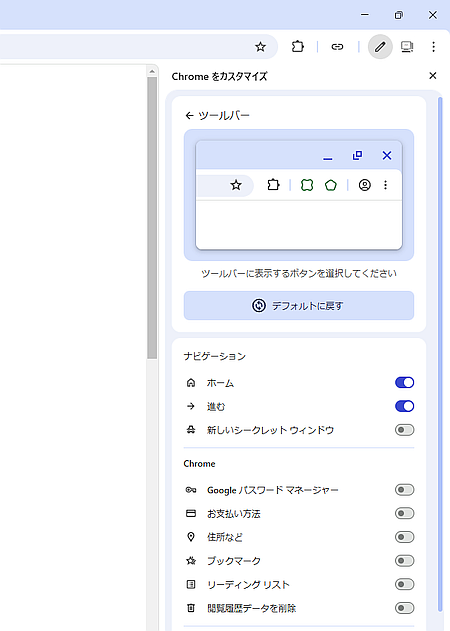Enable the 住所など toggle
The height and width of the screenshot is (631, 450).
405,537
